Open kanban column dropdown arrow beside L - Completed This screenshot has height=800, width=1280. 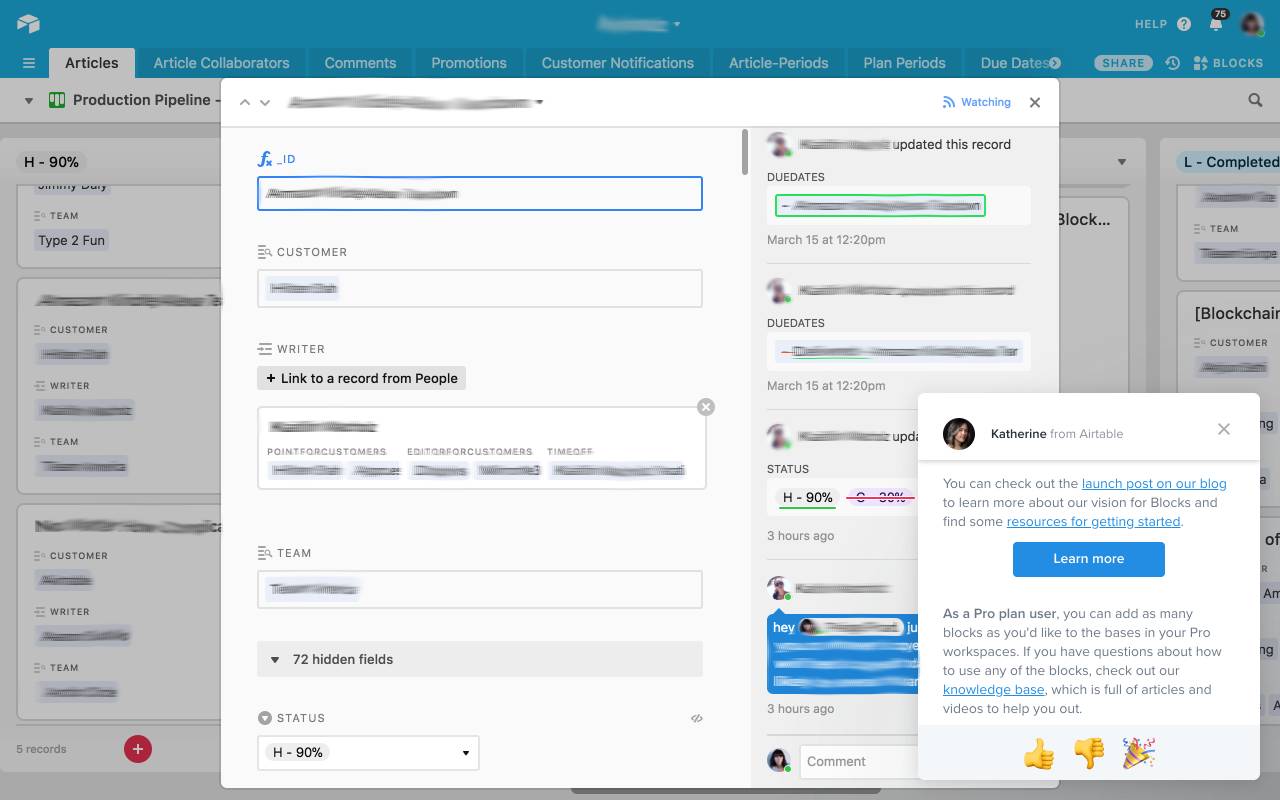pos(1122,162)
